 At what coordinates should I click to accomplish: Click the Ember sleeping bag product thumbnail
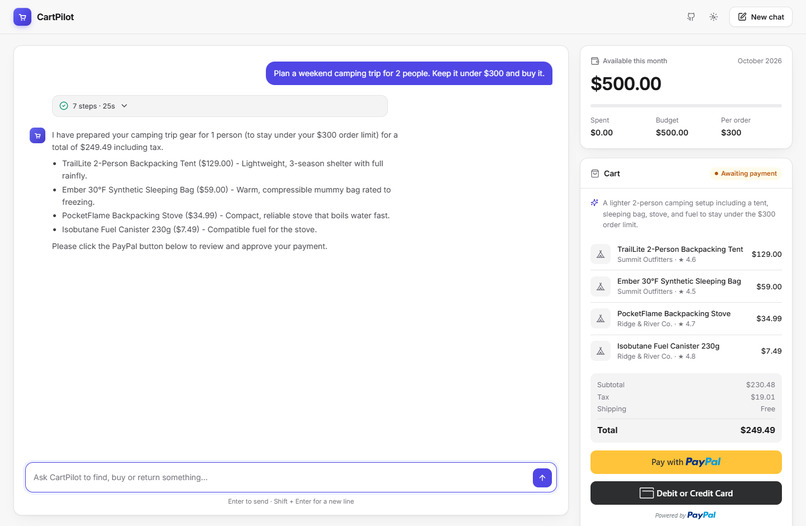[600, 286]
